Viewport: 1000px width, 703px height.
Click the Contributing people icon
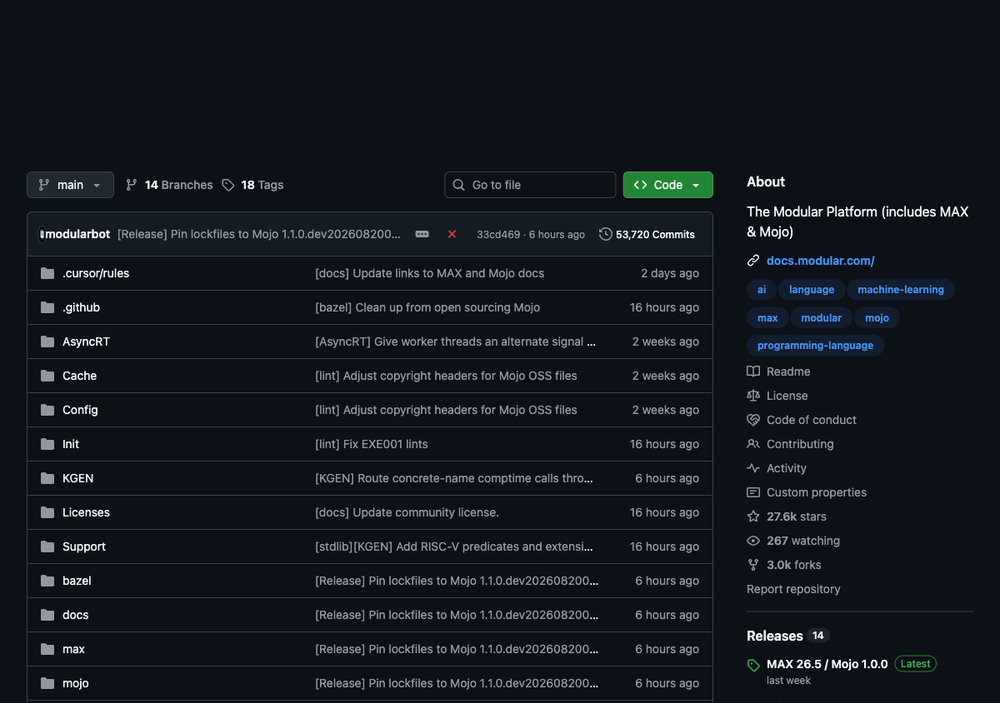click(753, 444)
